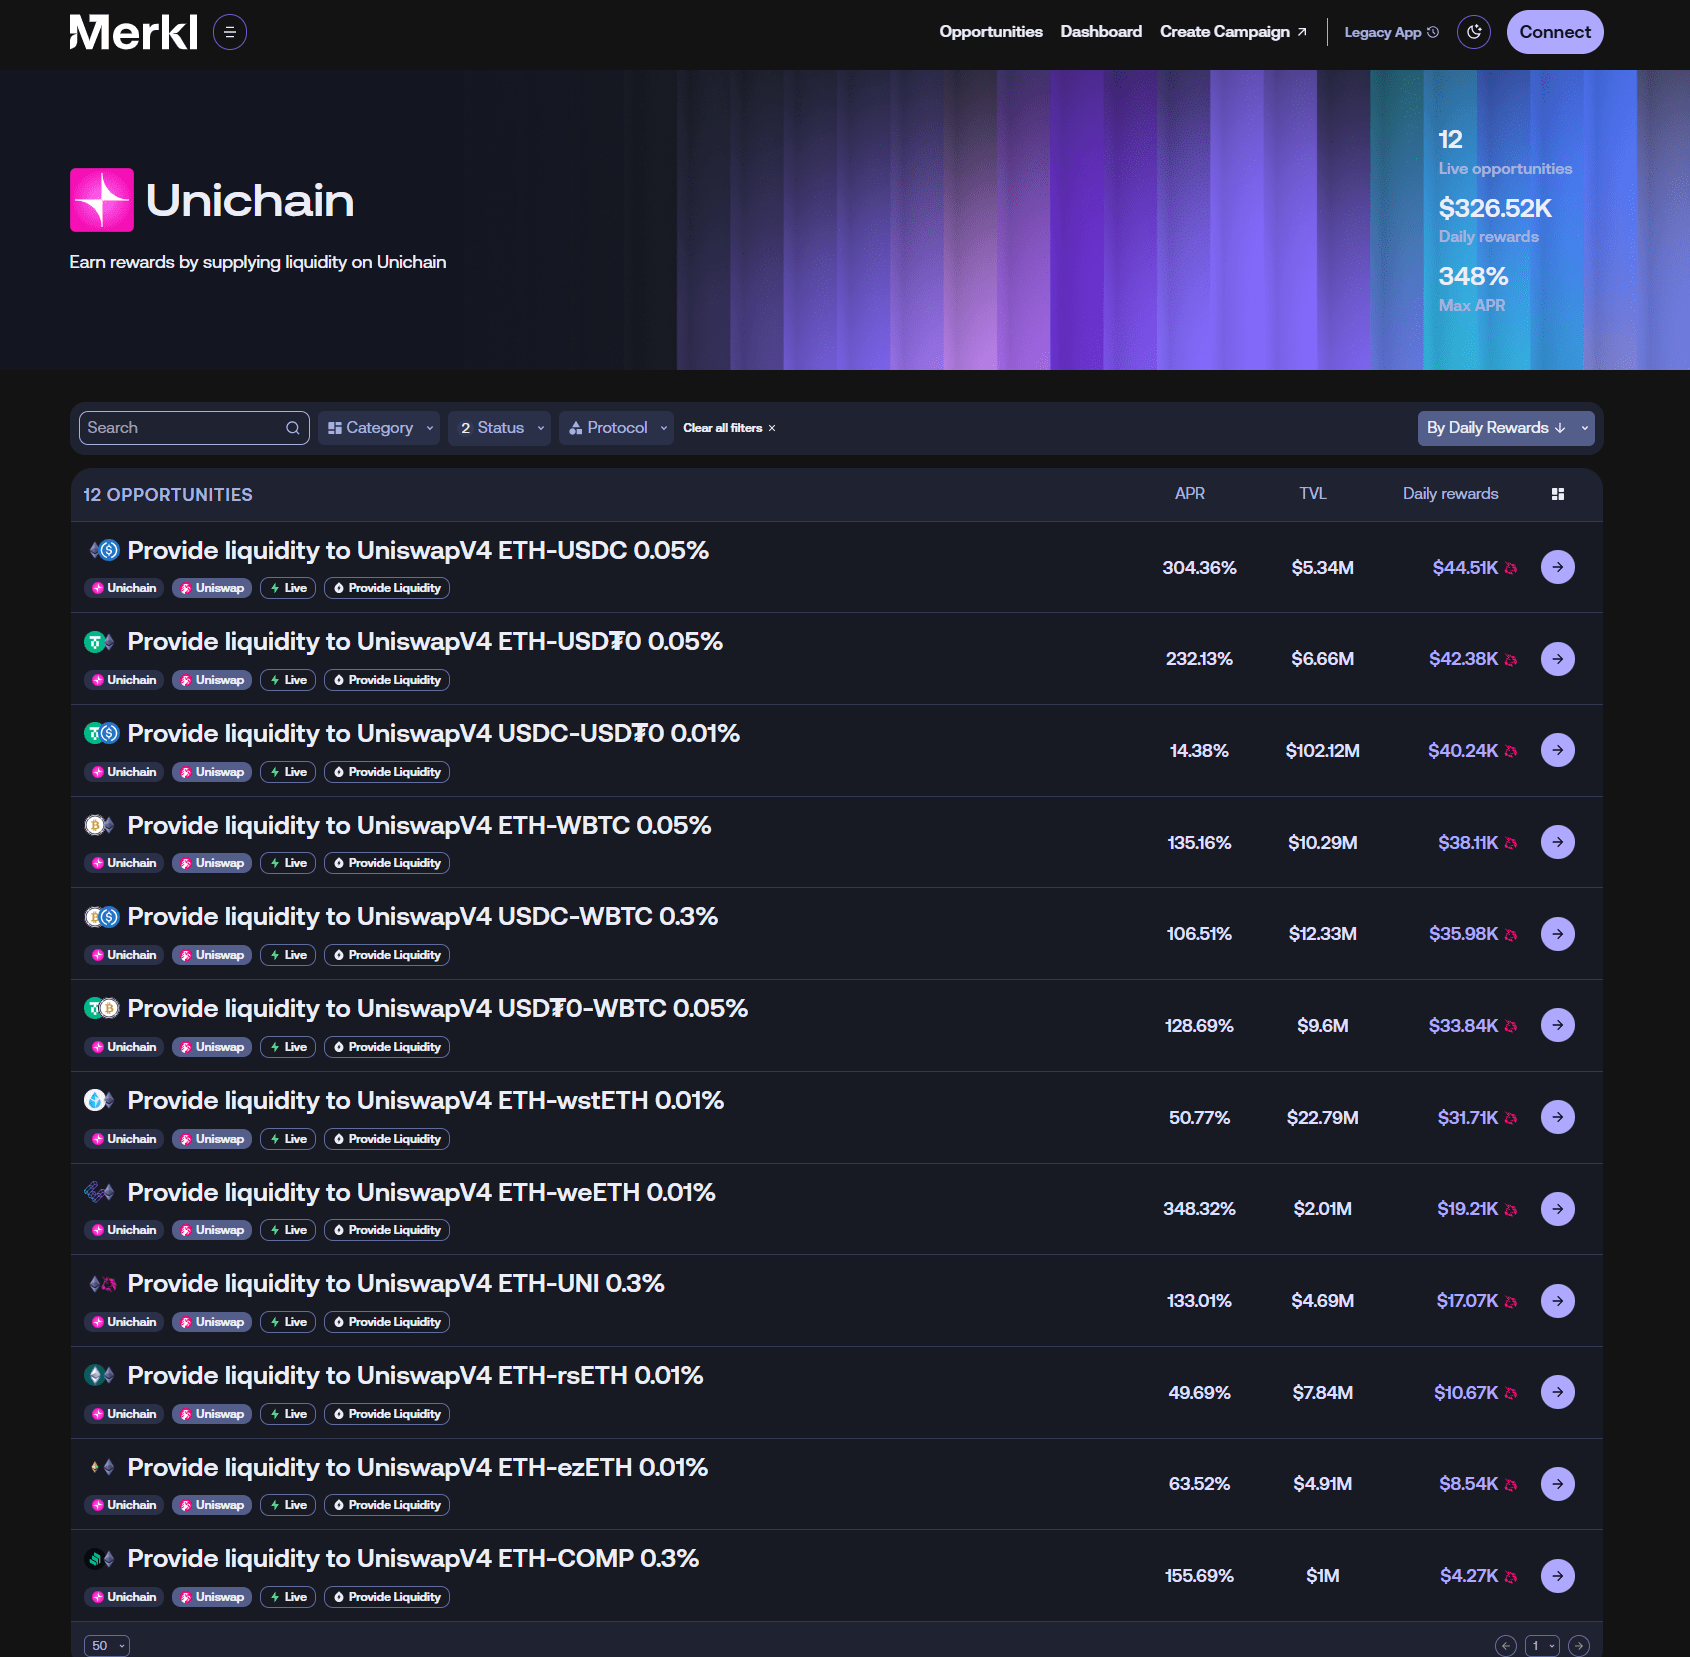Screen dimensions: 1690x1657
Task: Click the Unichain pink logo icon
Action: (x=100, y=200)
